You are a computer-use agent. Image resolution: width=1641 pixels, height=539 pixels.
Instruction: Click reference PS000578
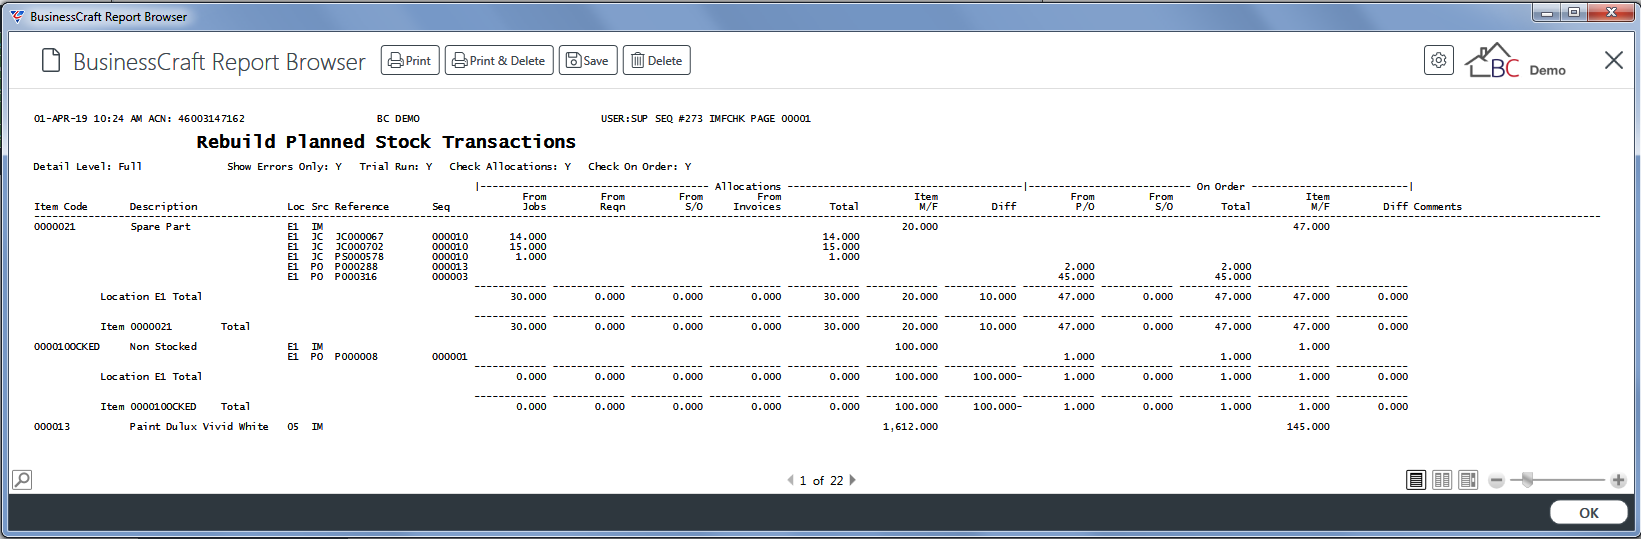click(x=359, y=257)
